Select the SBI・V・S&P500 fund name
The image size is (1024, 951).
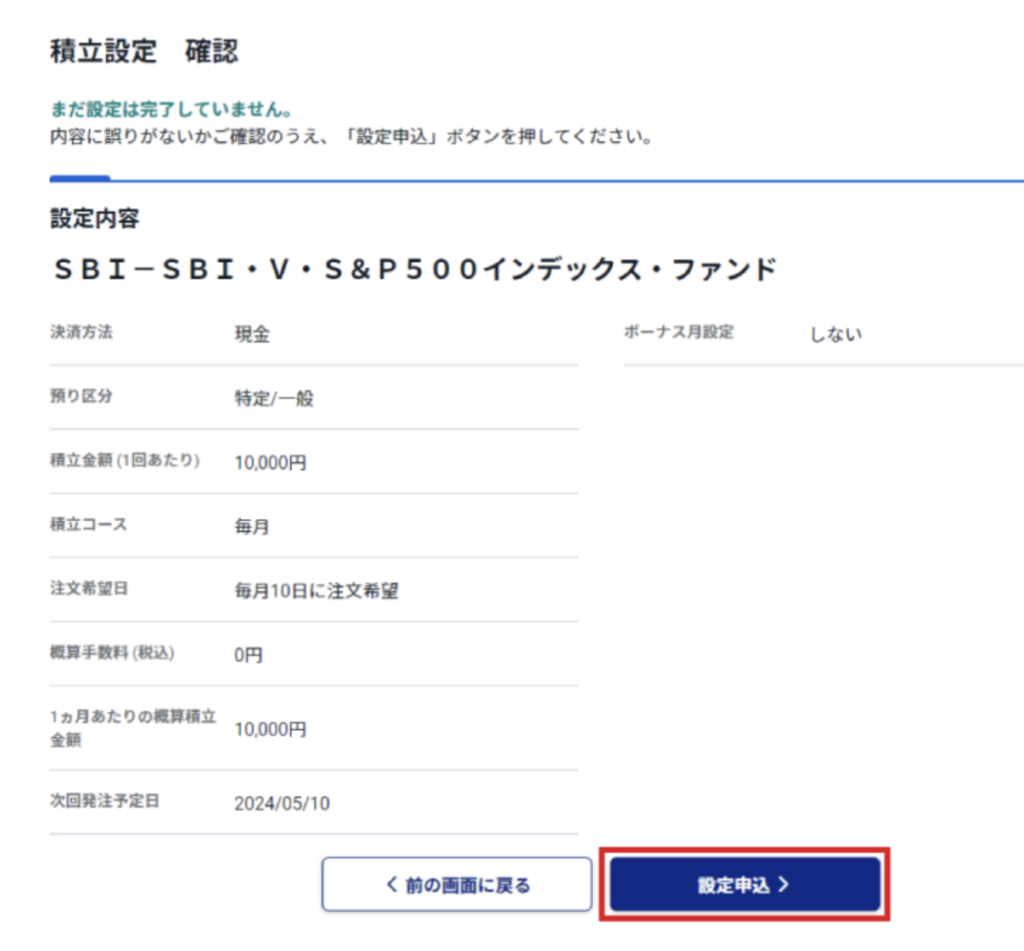tap(415, 269)
